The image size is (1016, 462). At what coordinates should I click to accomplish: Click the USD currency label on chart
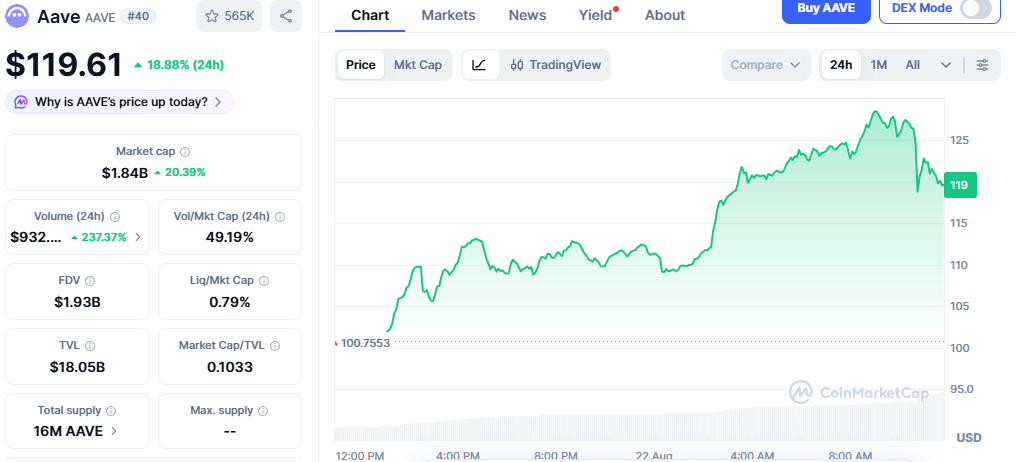point(969,438)
